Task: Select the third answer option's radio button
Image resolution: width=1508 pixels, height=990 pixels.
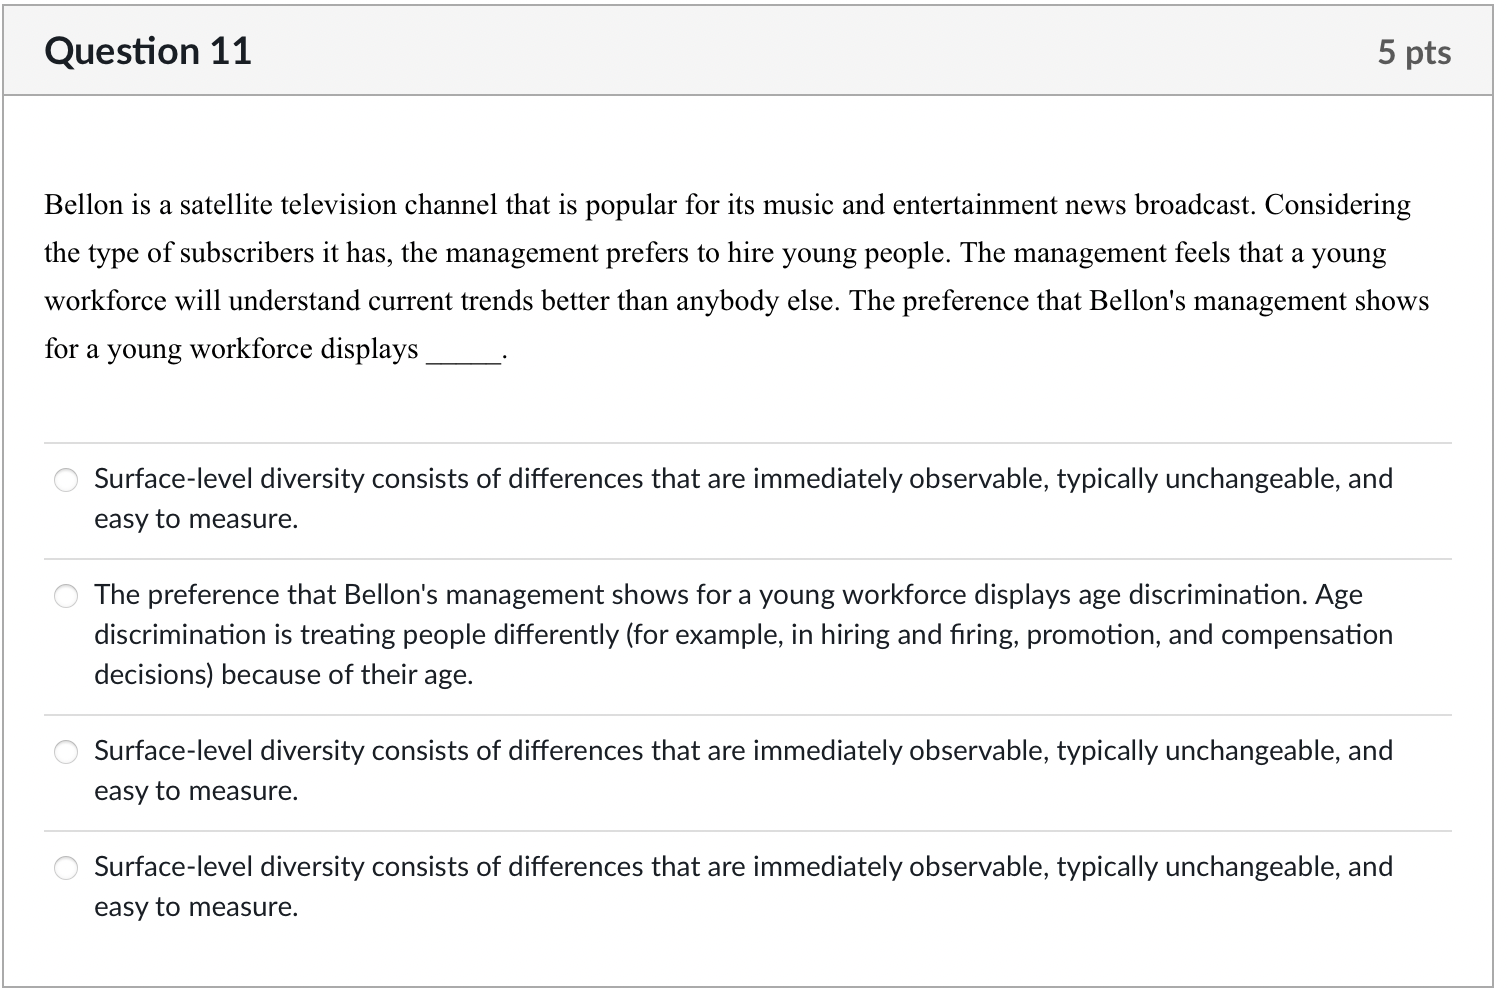Action: [66, 752]
